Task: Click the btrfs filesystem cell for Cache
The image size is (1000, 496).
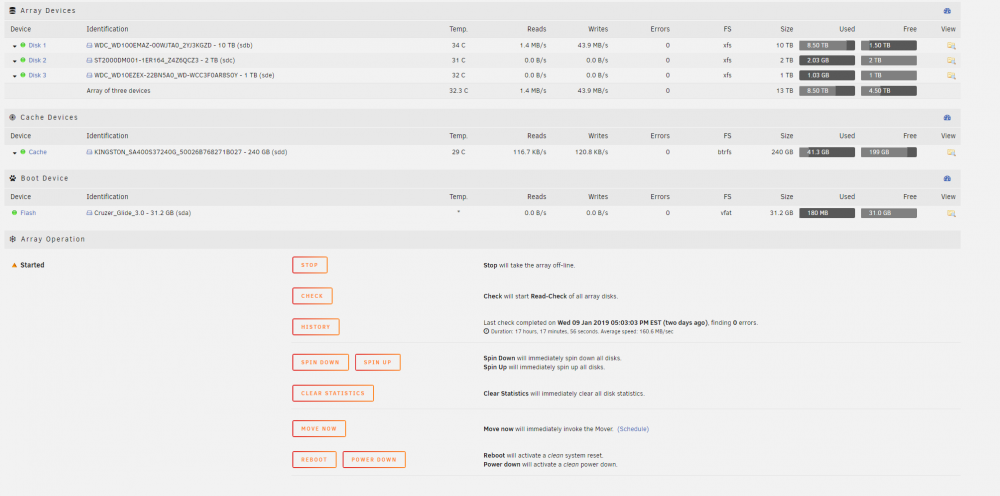Action: tap(724, 152)
